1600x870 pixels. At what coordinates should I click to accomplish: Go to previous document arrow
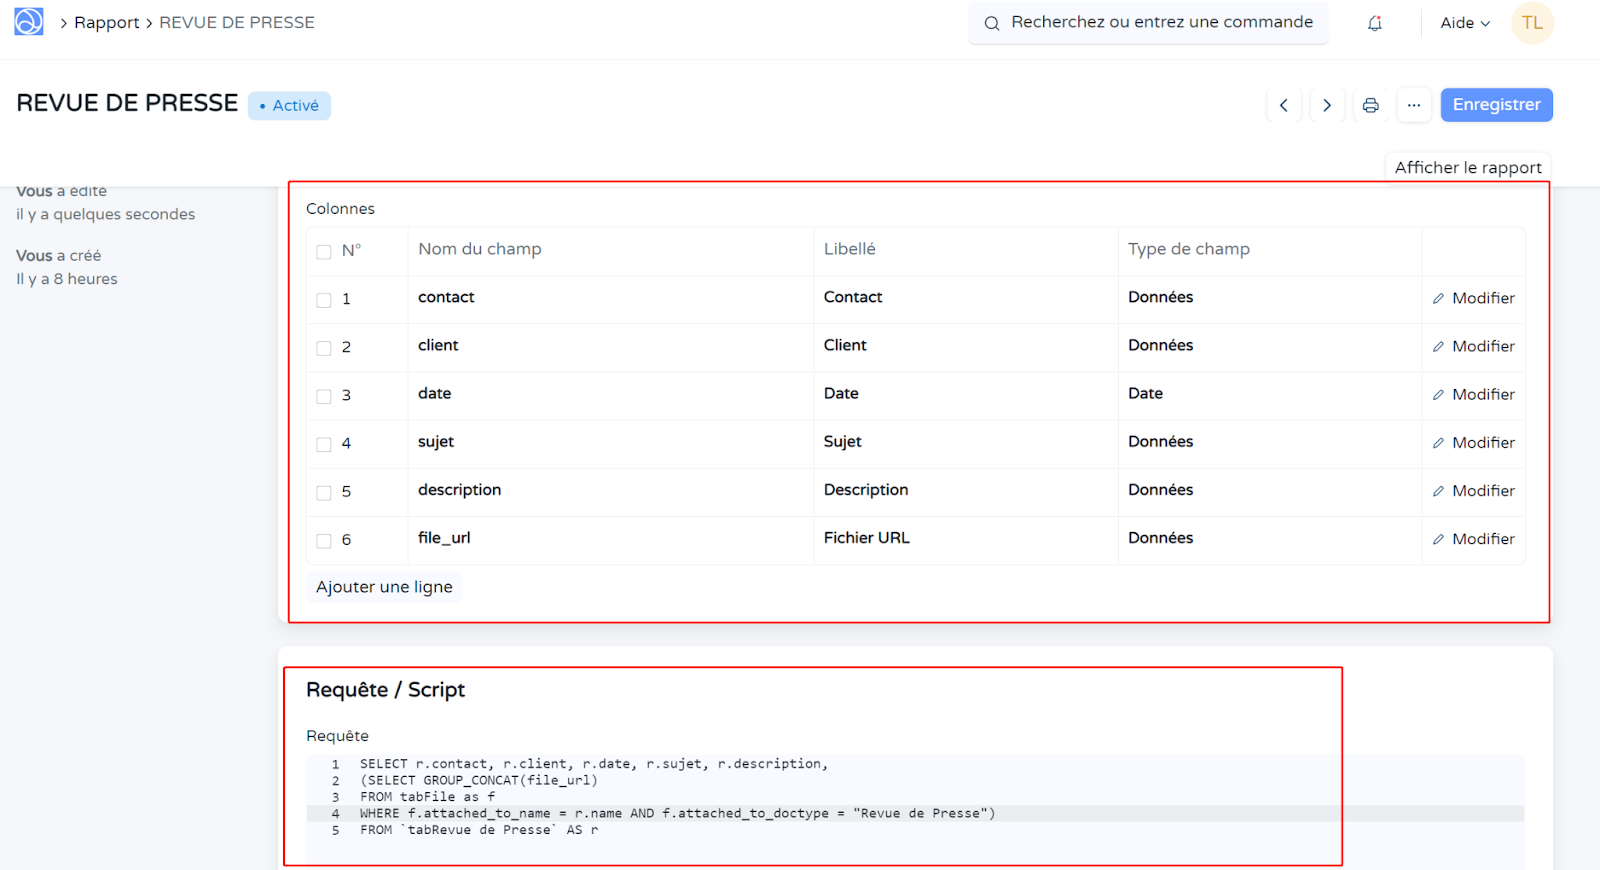[1284, 105]
